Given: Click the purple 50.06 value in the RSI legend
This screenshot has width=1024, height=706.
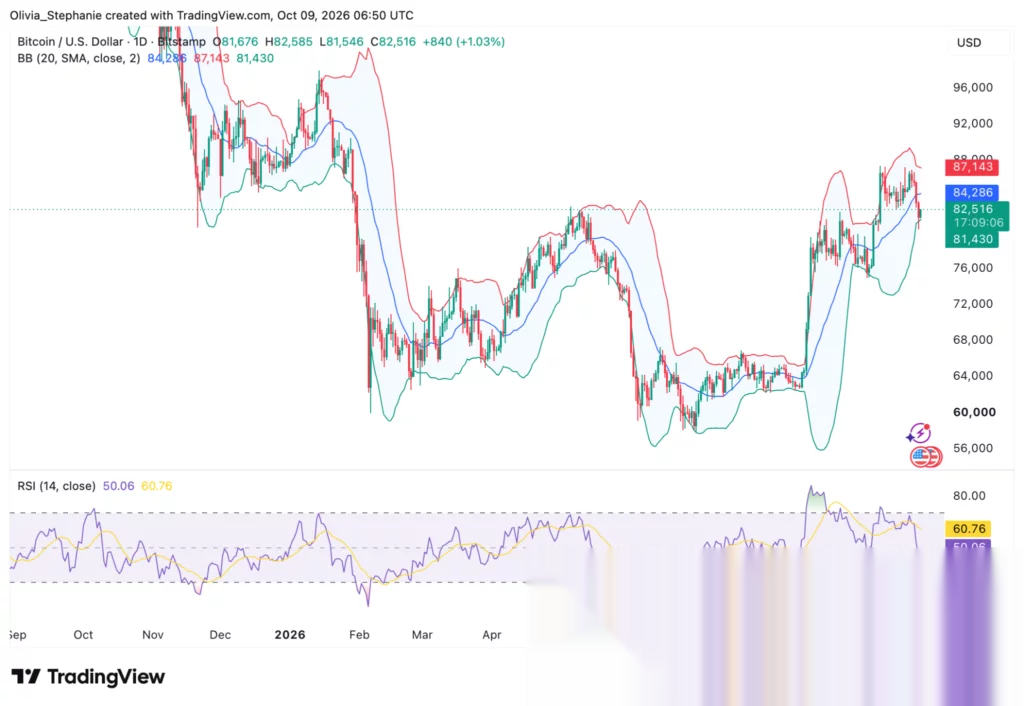Looking at the screenshot, I should click(118, 486).
